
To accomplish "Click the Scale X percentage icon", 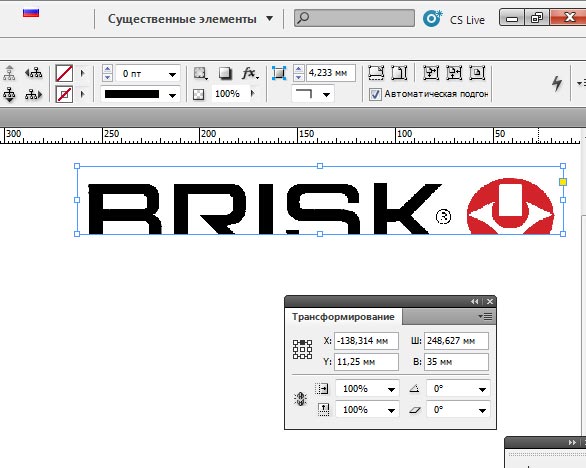I will (x=322, y=388).
